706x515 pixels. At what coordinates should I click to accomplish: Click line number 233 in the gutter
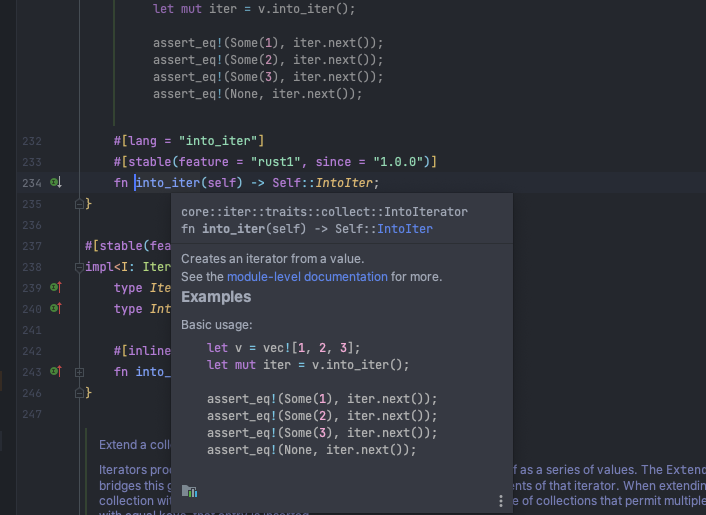pyautogui.click(x=32, y=162)
